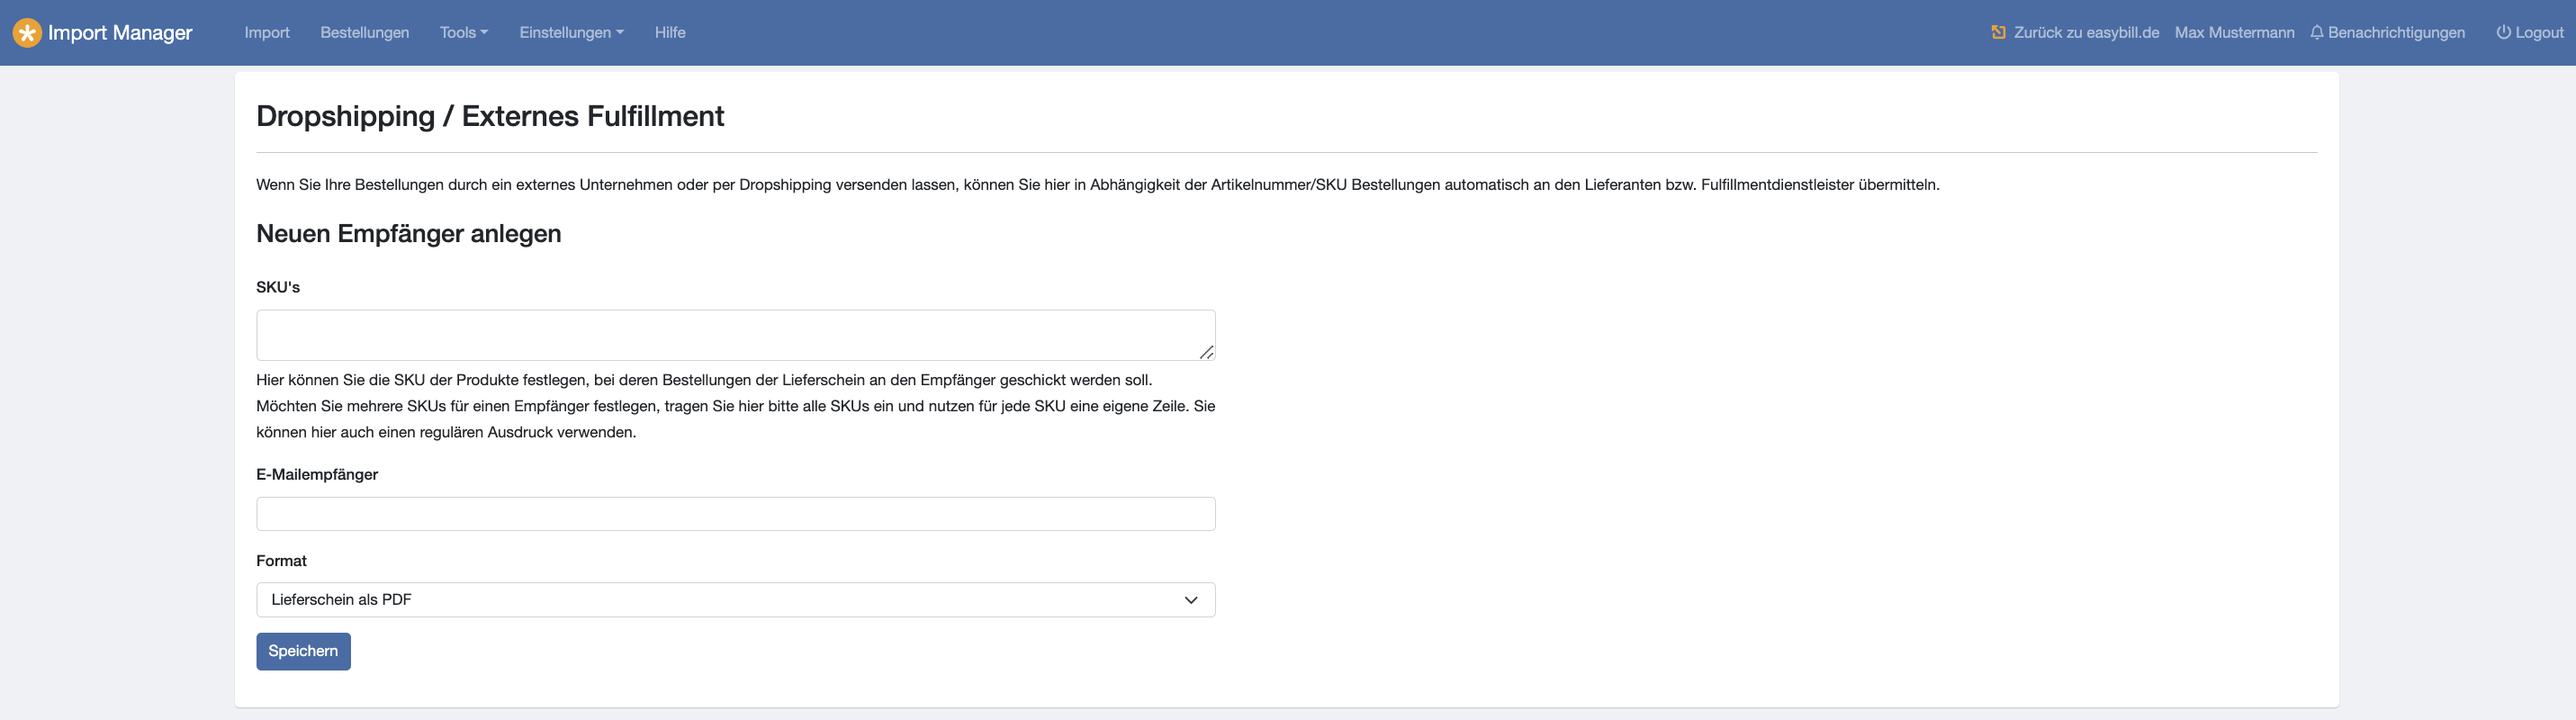Open the Benachrichtigungen text link

2396,33
